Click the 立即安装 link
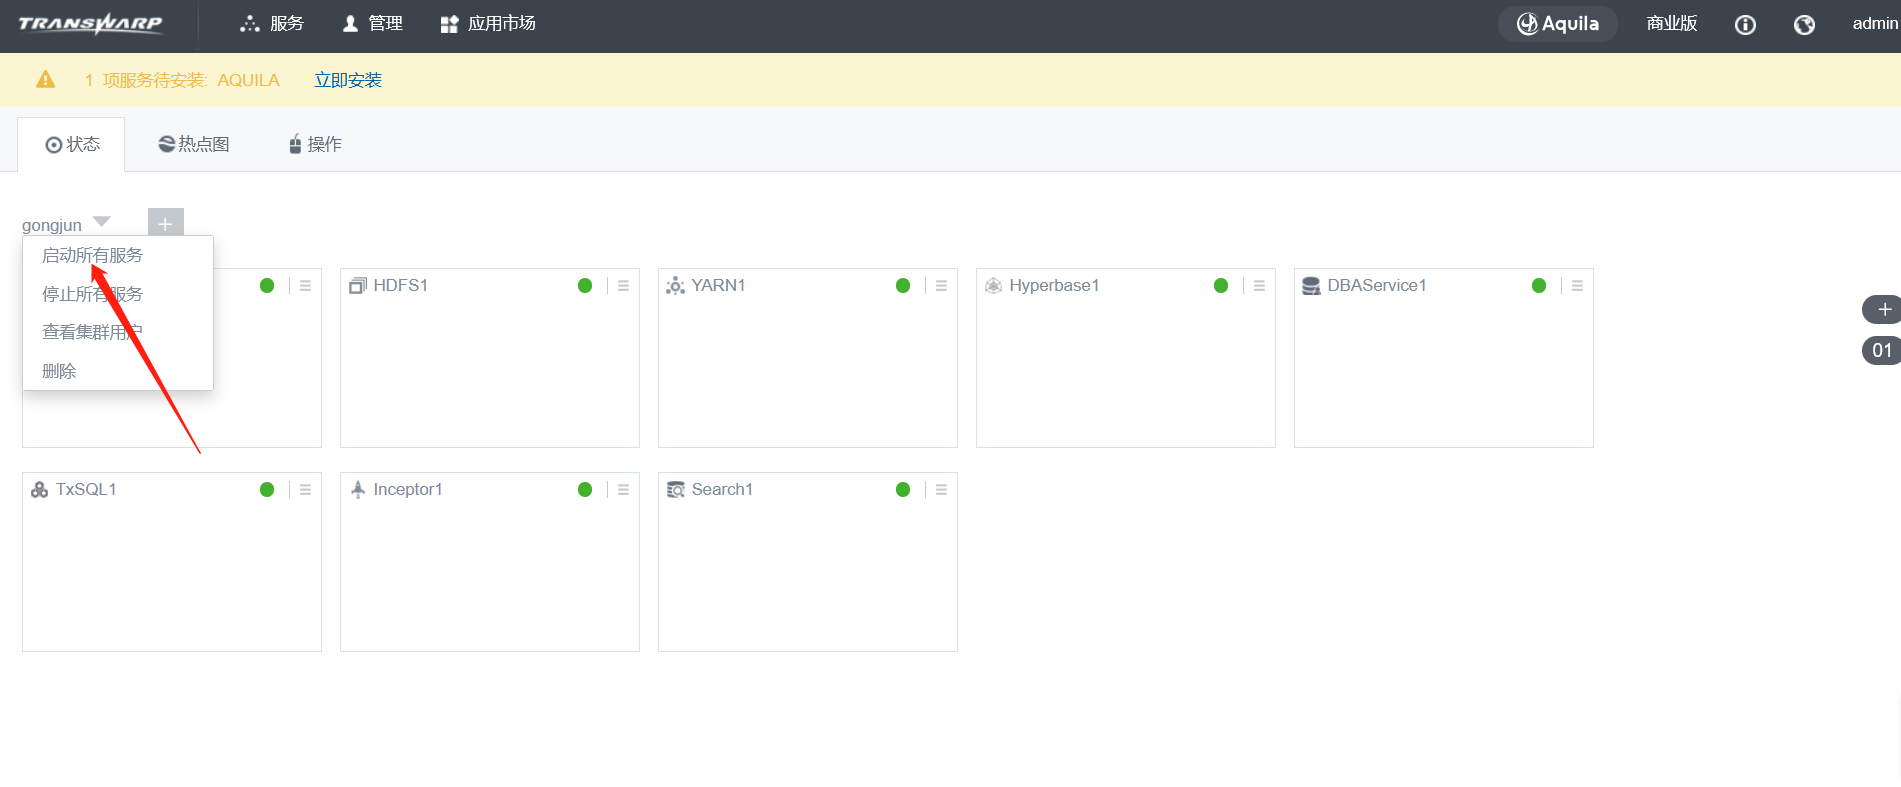Image resolution: width=1901 pixels, height=787 pixels. 348,80
